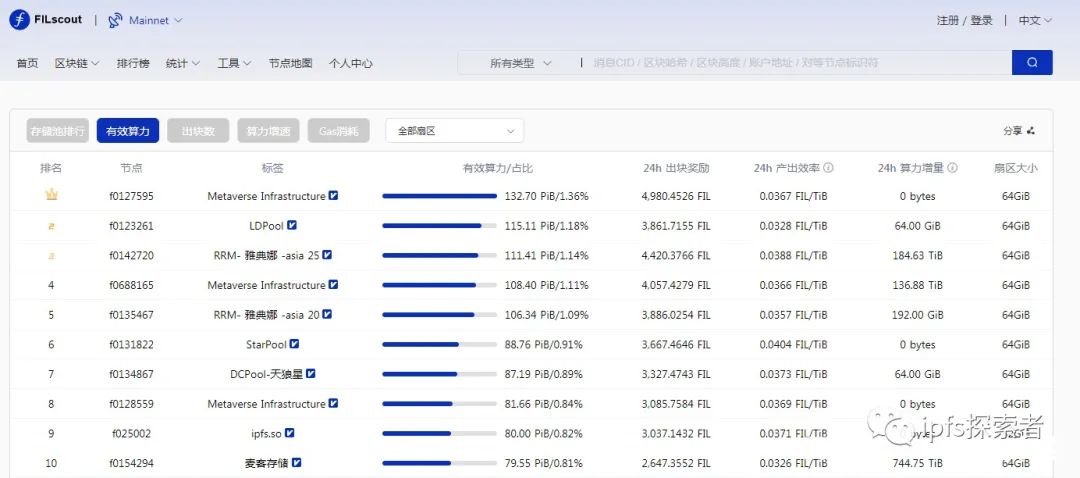The height and width of the screenshot is (478, 1080).
Task: Click the FILscout logo icon
Action: [19, 20]
